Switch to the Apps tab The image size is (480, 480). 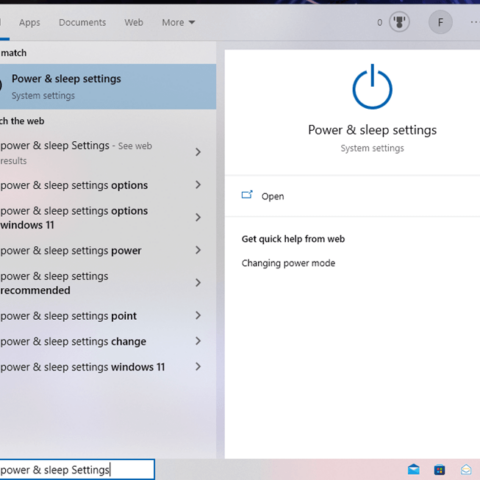(x=29, y=22)
